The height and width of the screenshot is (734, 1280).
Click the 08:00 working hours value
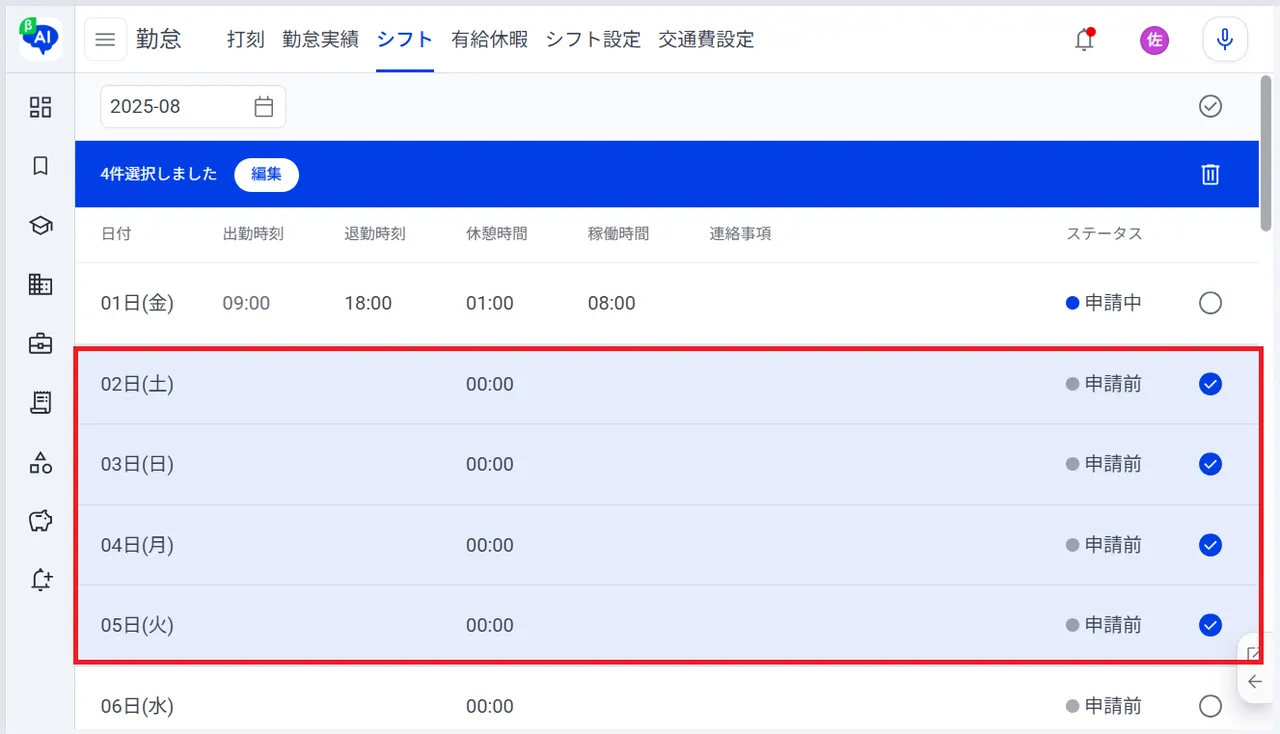tap(612, 303)
